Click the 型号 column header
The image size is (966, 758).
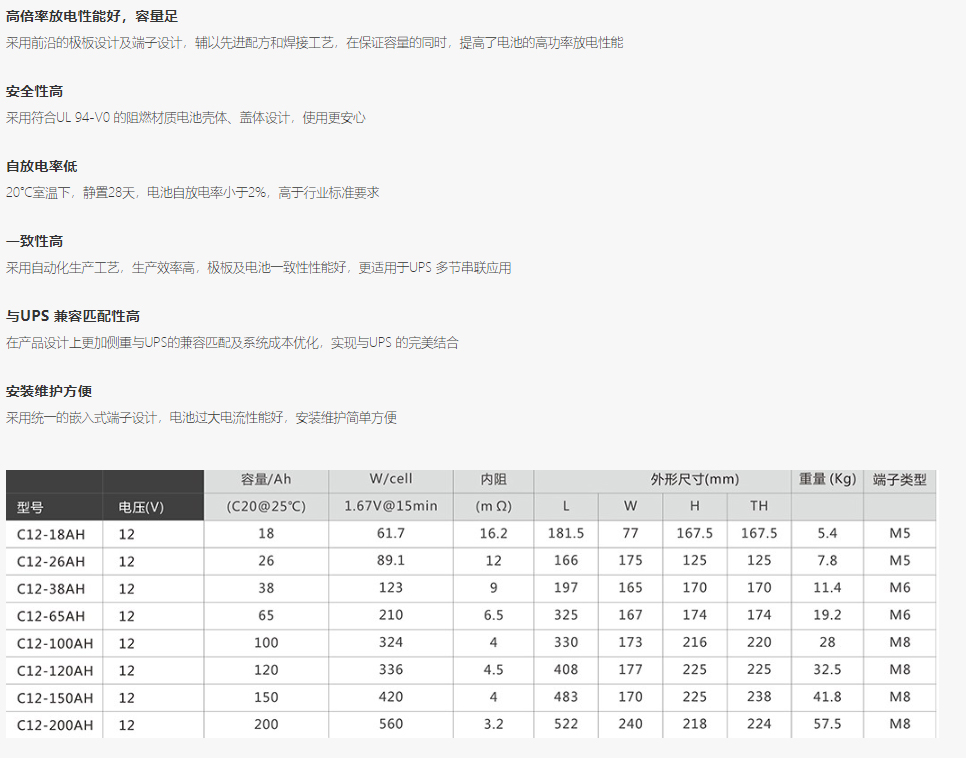[31, 507]
